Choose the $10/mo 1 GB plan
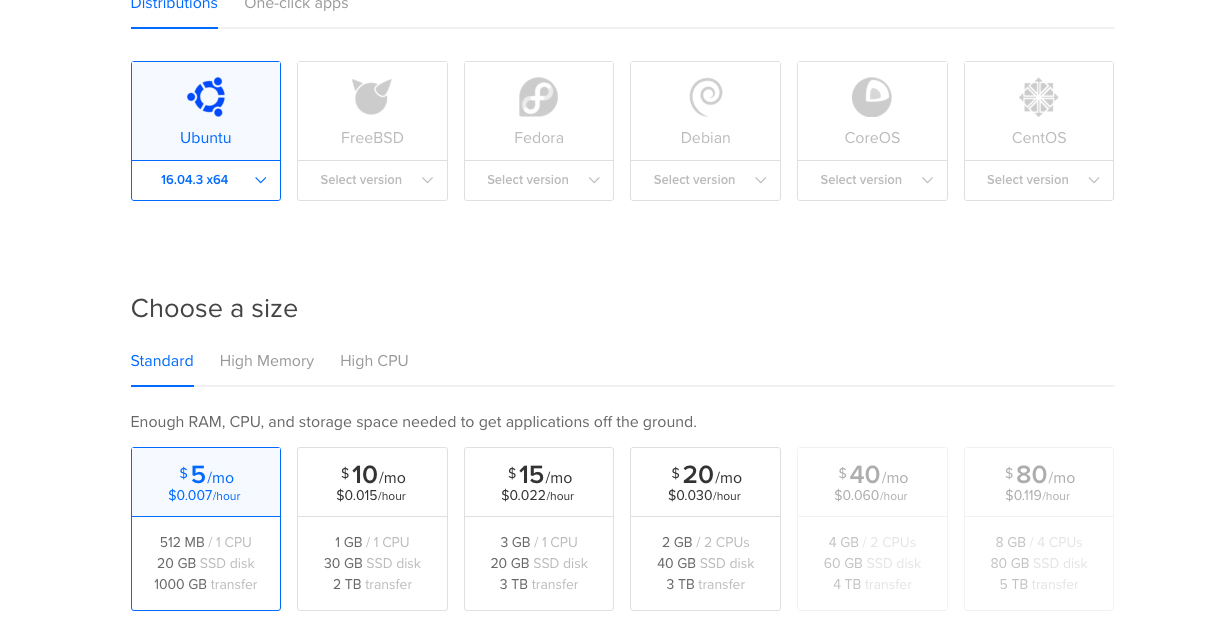This screenshot has height=623, width=1224. click(x=372, y=529)
